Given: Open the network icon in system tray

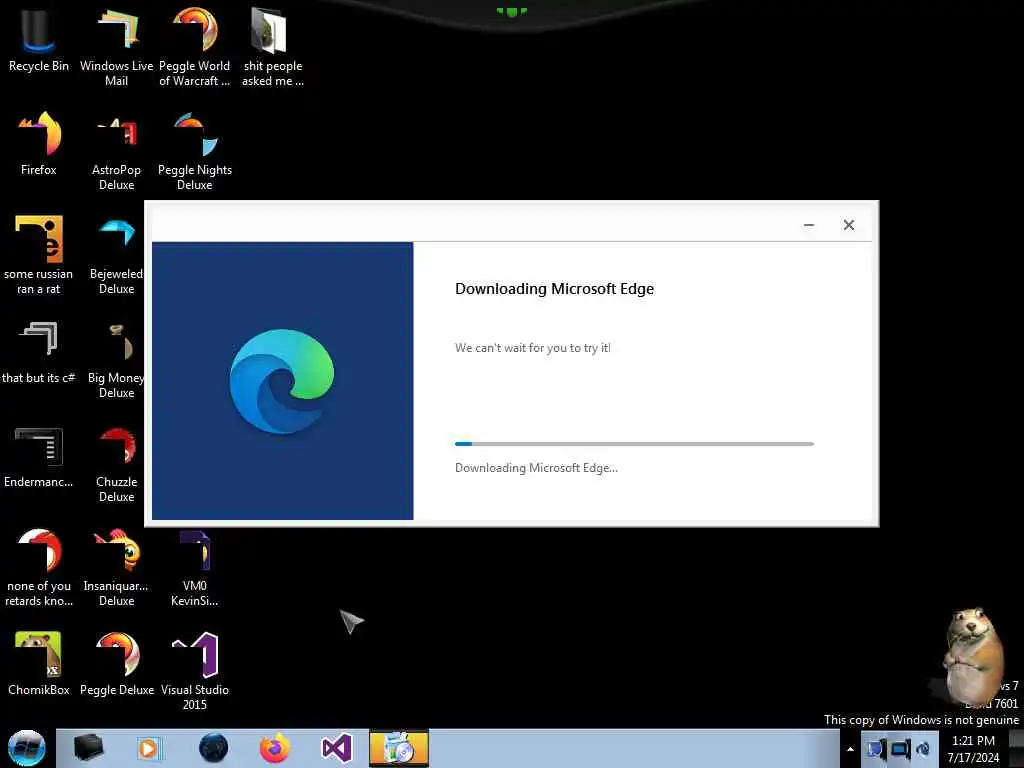Looking at the screenshot, I should (899, 749).
